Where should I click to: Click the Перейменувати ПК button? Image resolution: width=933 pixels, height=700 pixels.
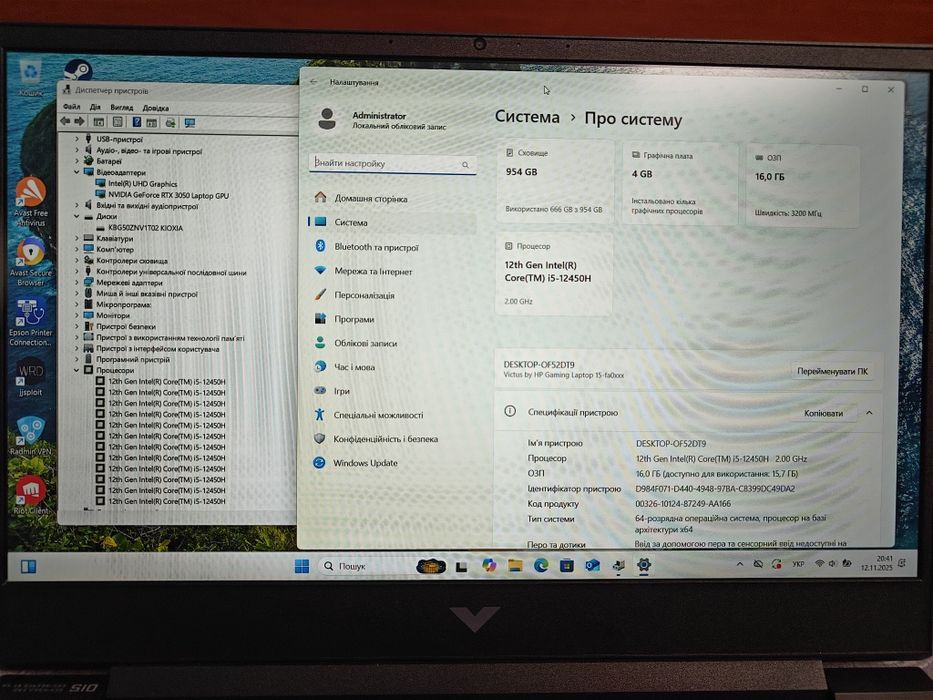point(832,371)
